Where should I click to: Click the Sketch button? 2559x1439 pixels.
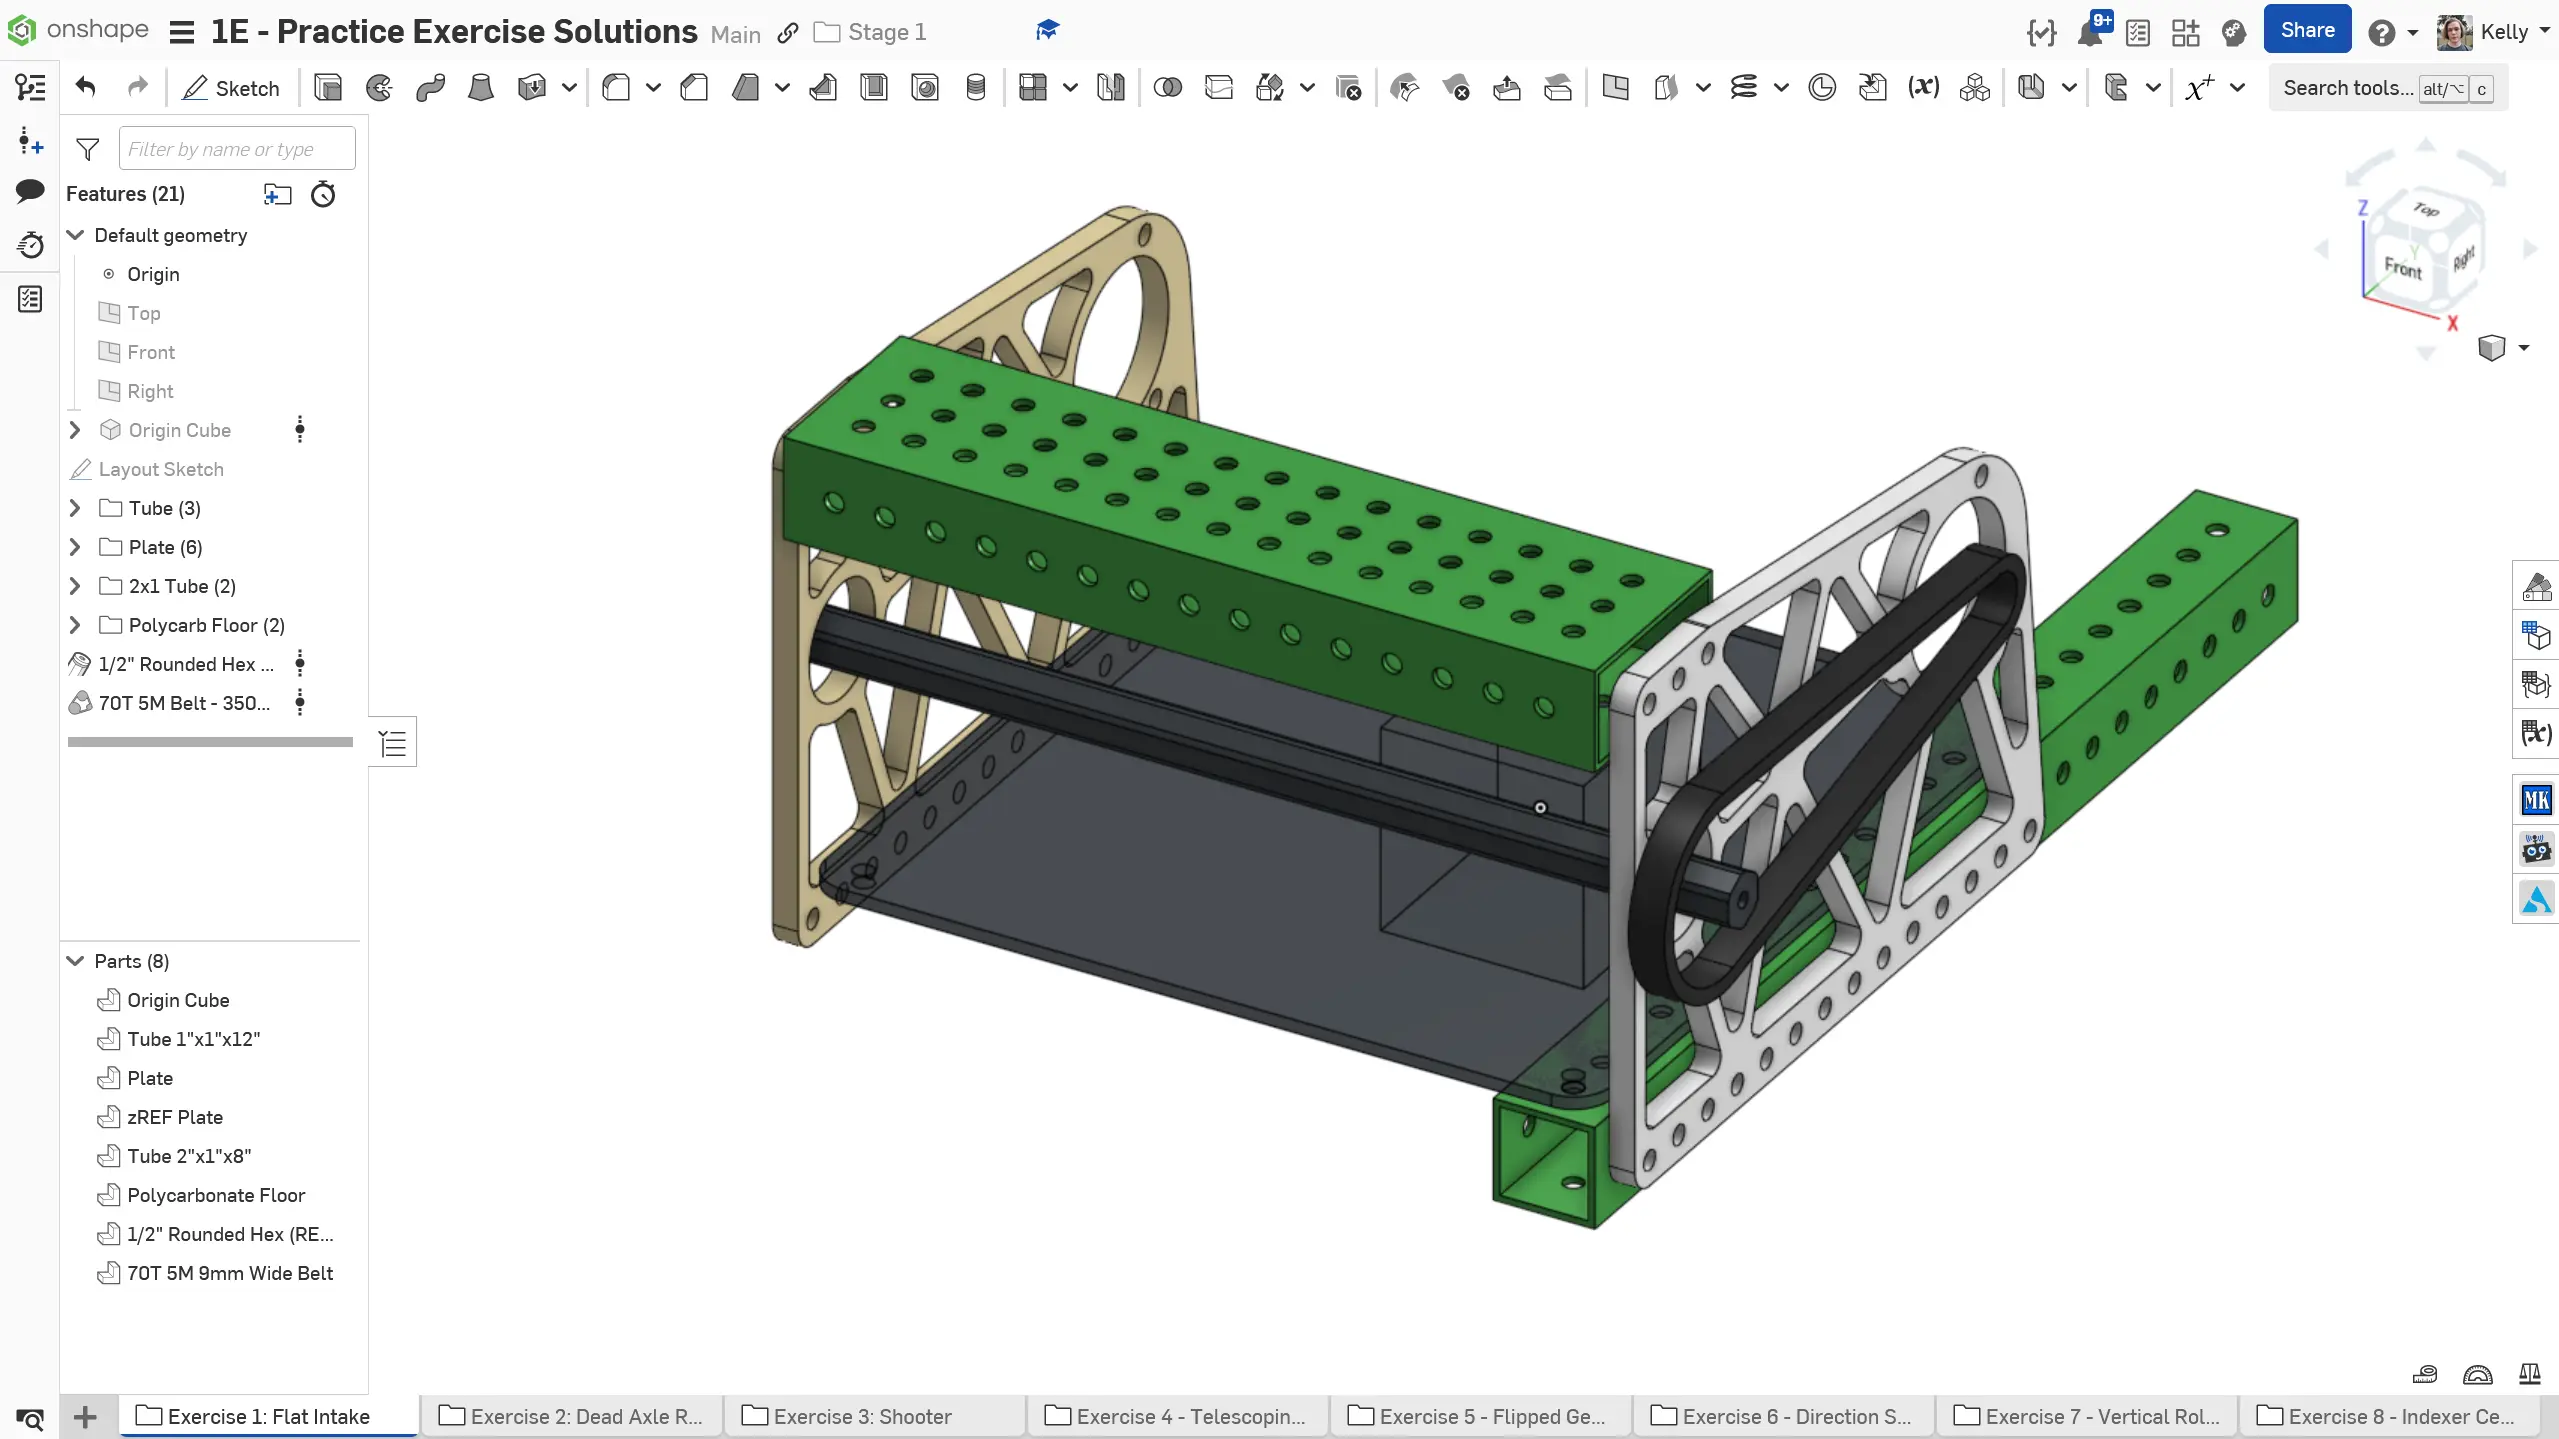point(231,88)
